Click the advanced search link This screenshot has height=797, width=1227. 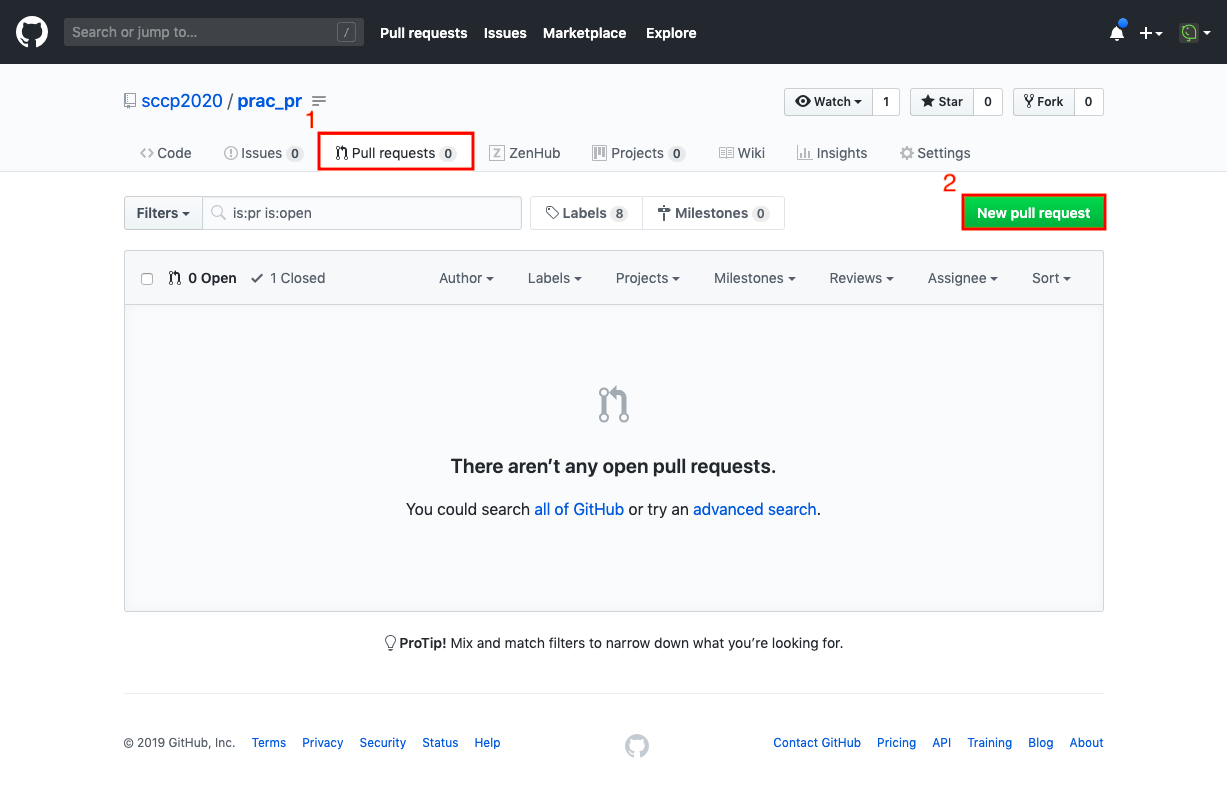(755, 509)
